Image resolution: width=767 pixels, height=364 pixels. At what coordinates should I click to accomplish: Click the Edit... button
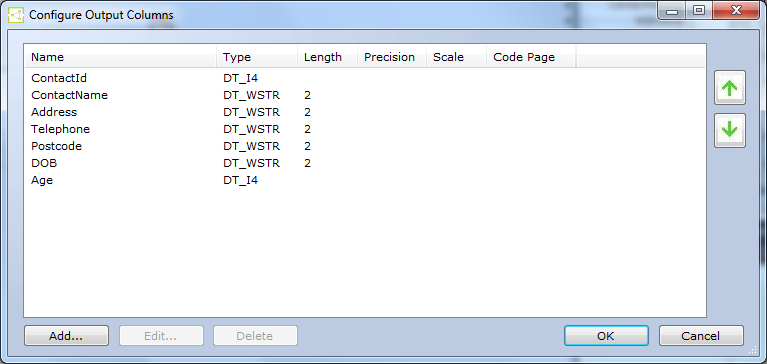click(x=161, y=336)
